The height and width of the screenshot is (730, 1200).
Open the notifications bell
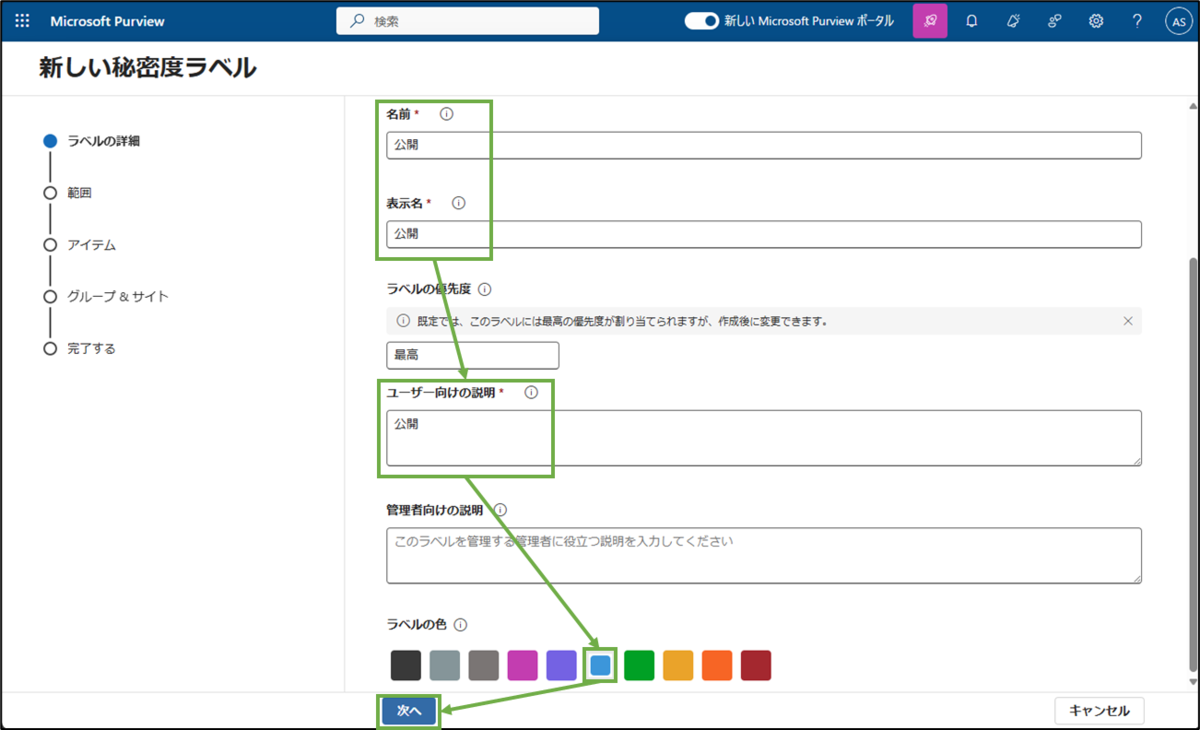pyautogui.click(x=972, y=21)
